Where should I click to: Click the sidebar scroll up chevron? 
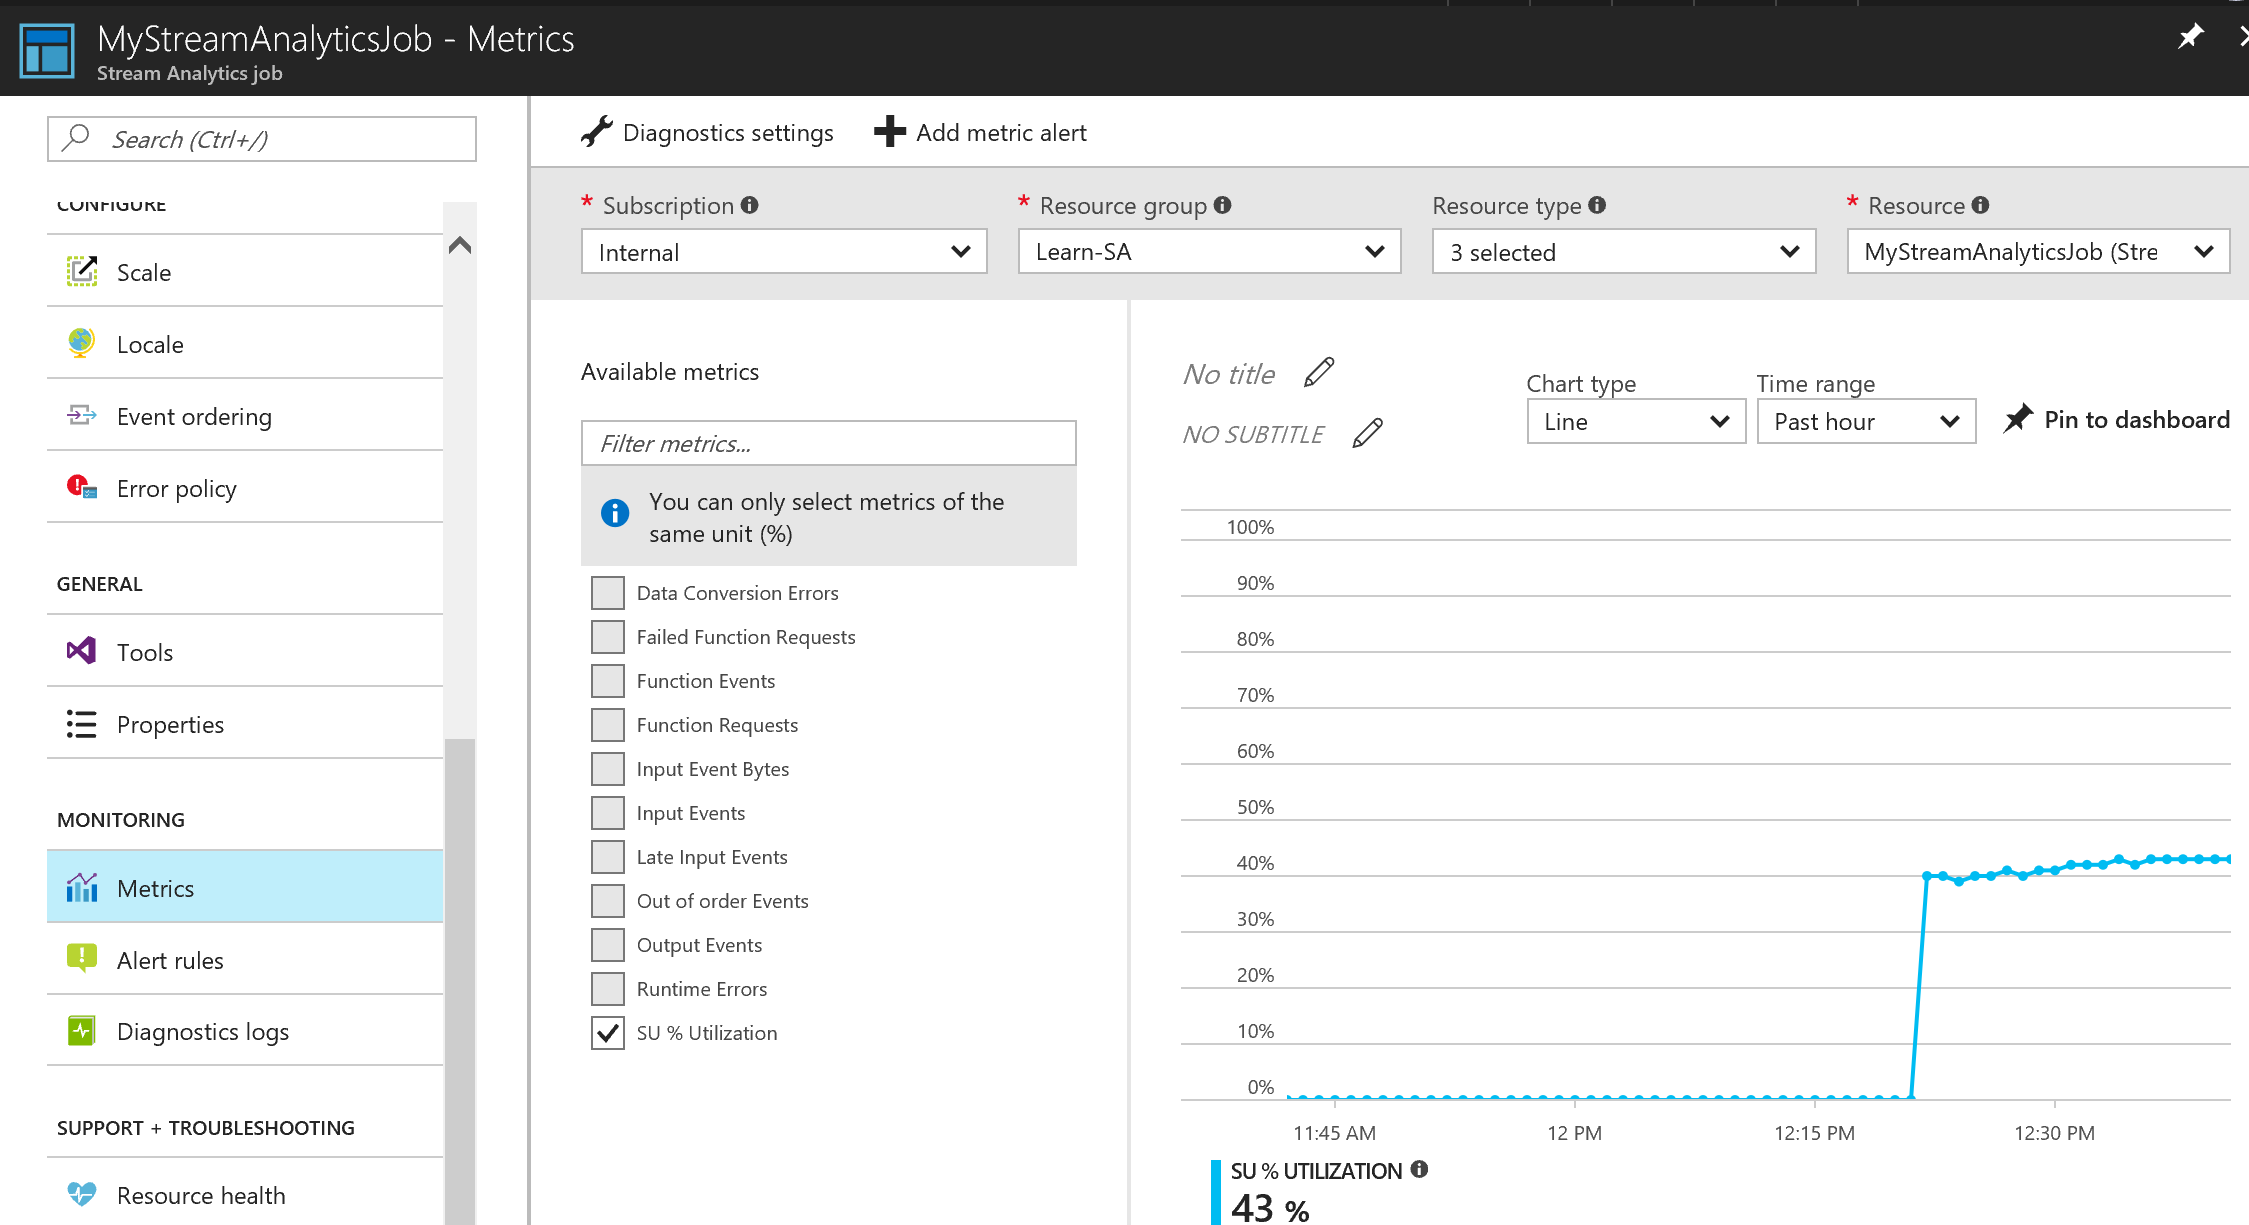pyautogui.click(x=460, y=245)
